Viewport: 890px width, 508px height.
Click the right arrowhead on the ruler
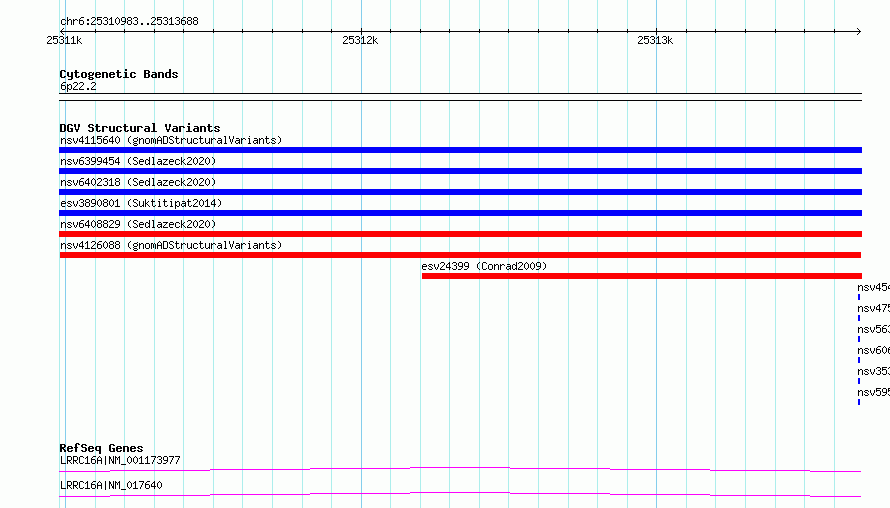pyautogui.click(x=859, y=31)
